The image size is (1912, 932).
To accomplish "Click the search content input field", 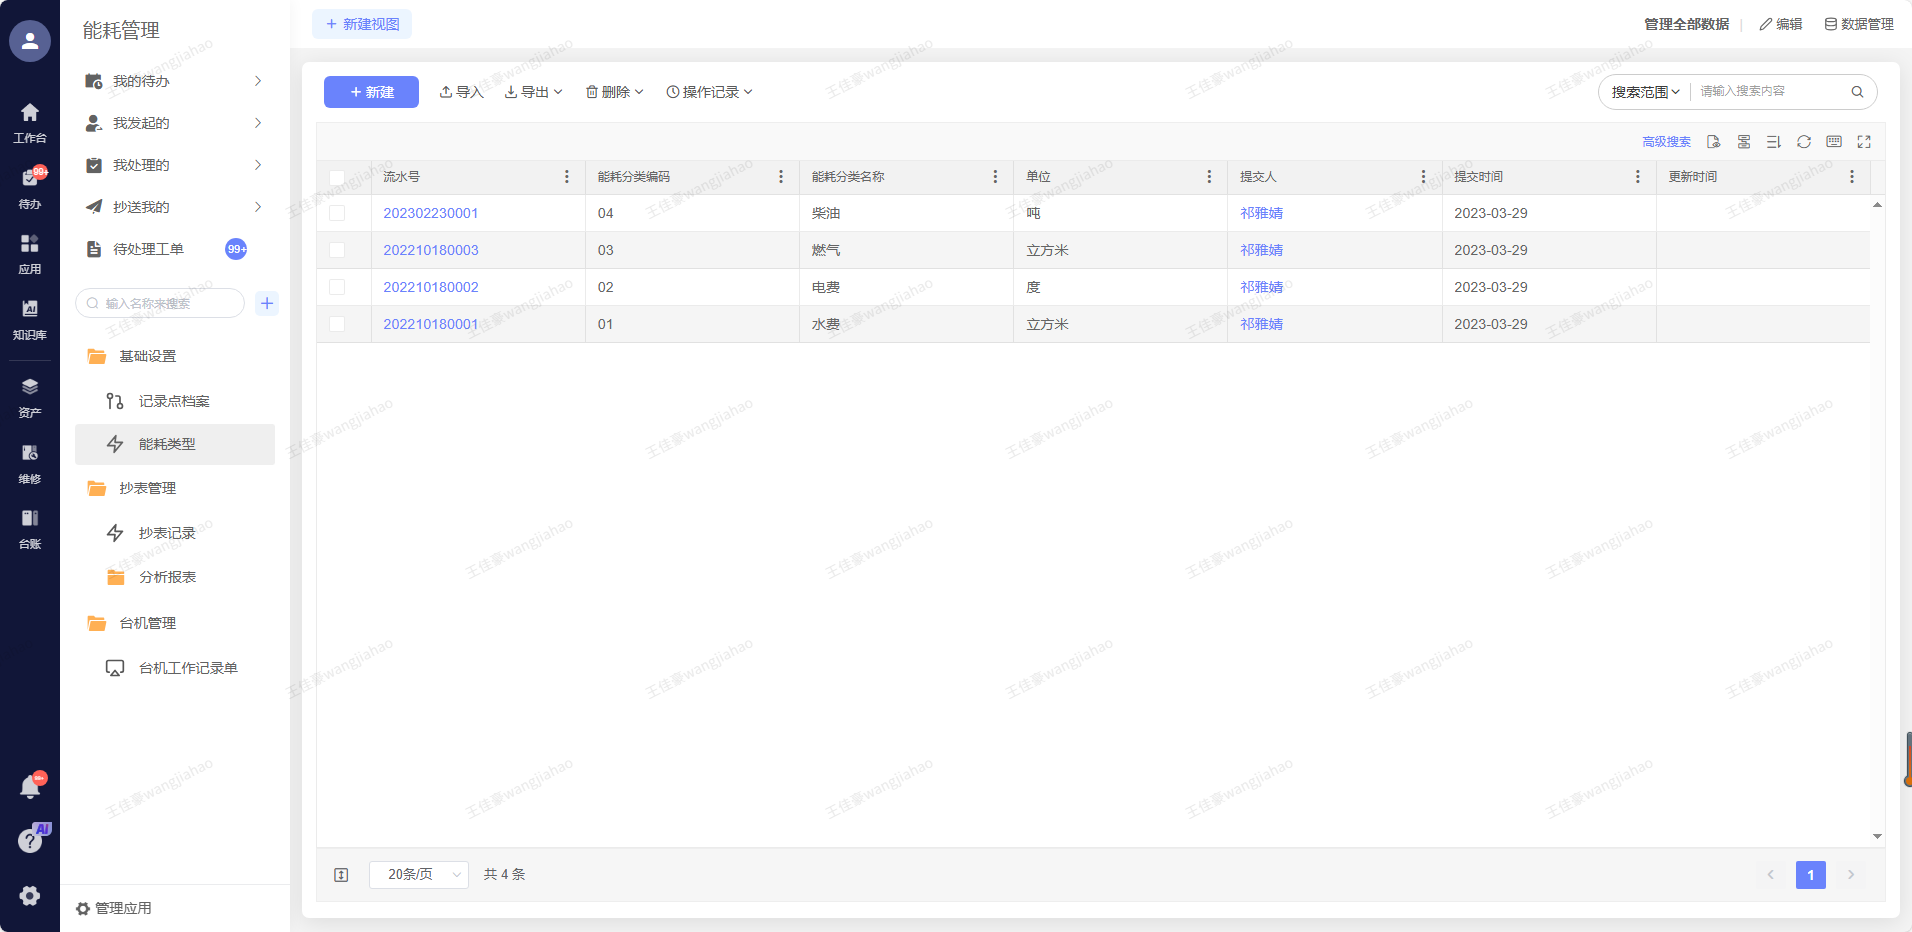I will click(x=1768, y=92).
